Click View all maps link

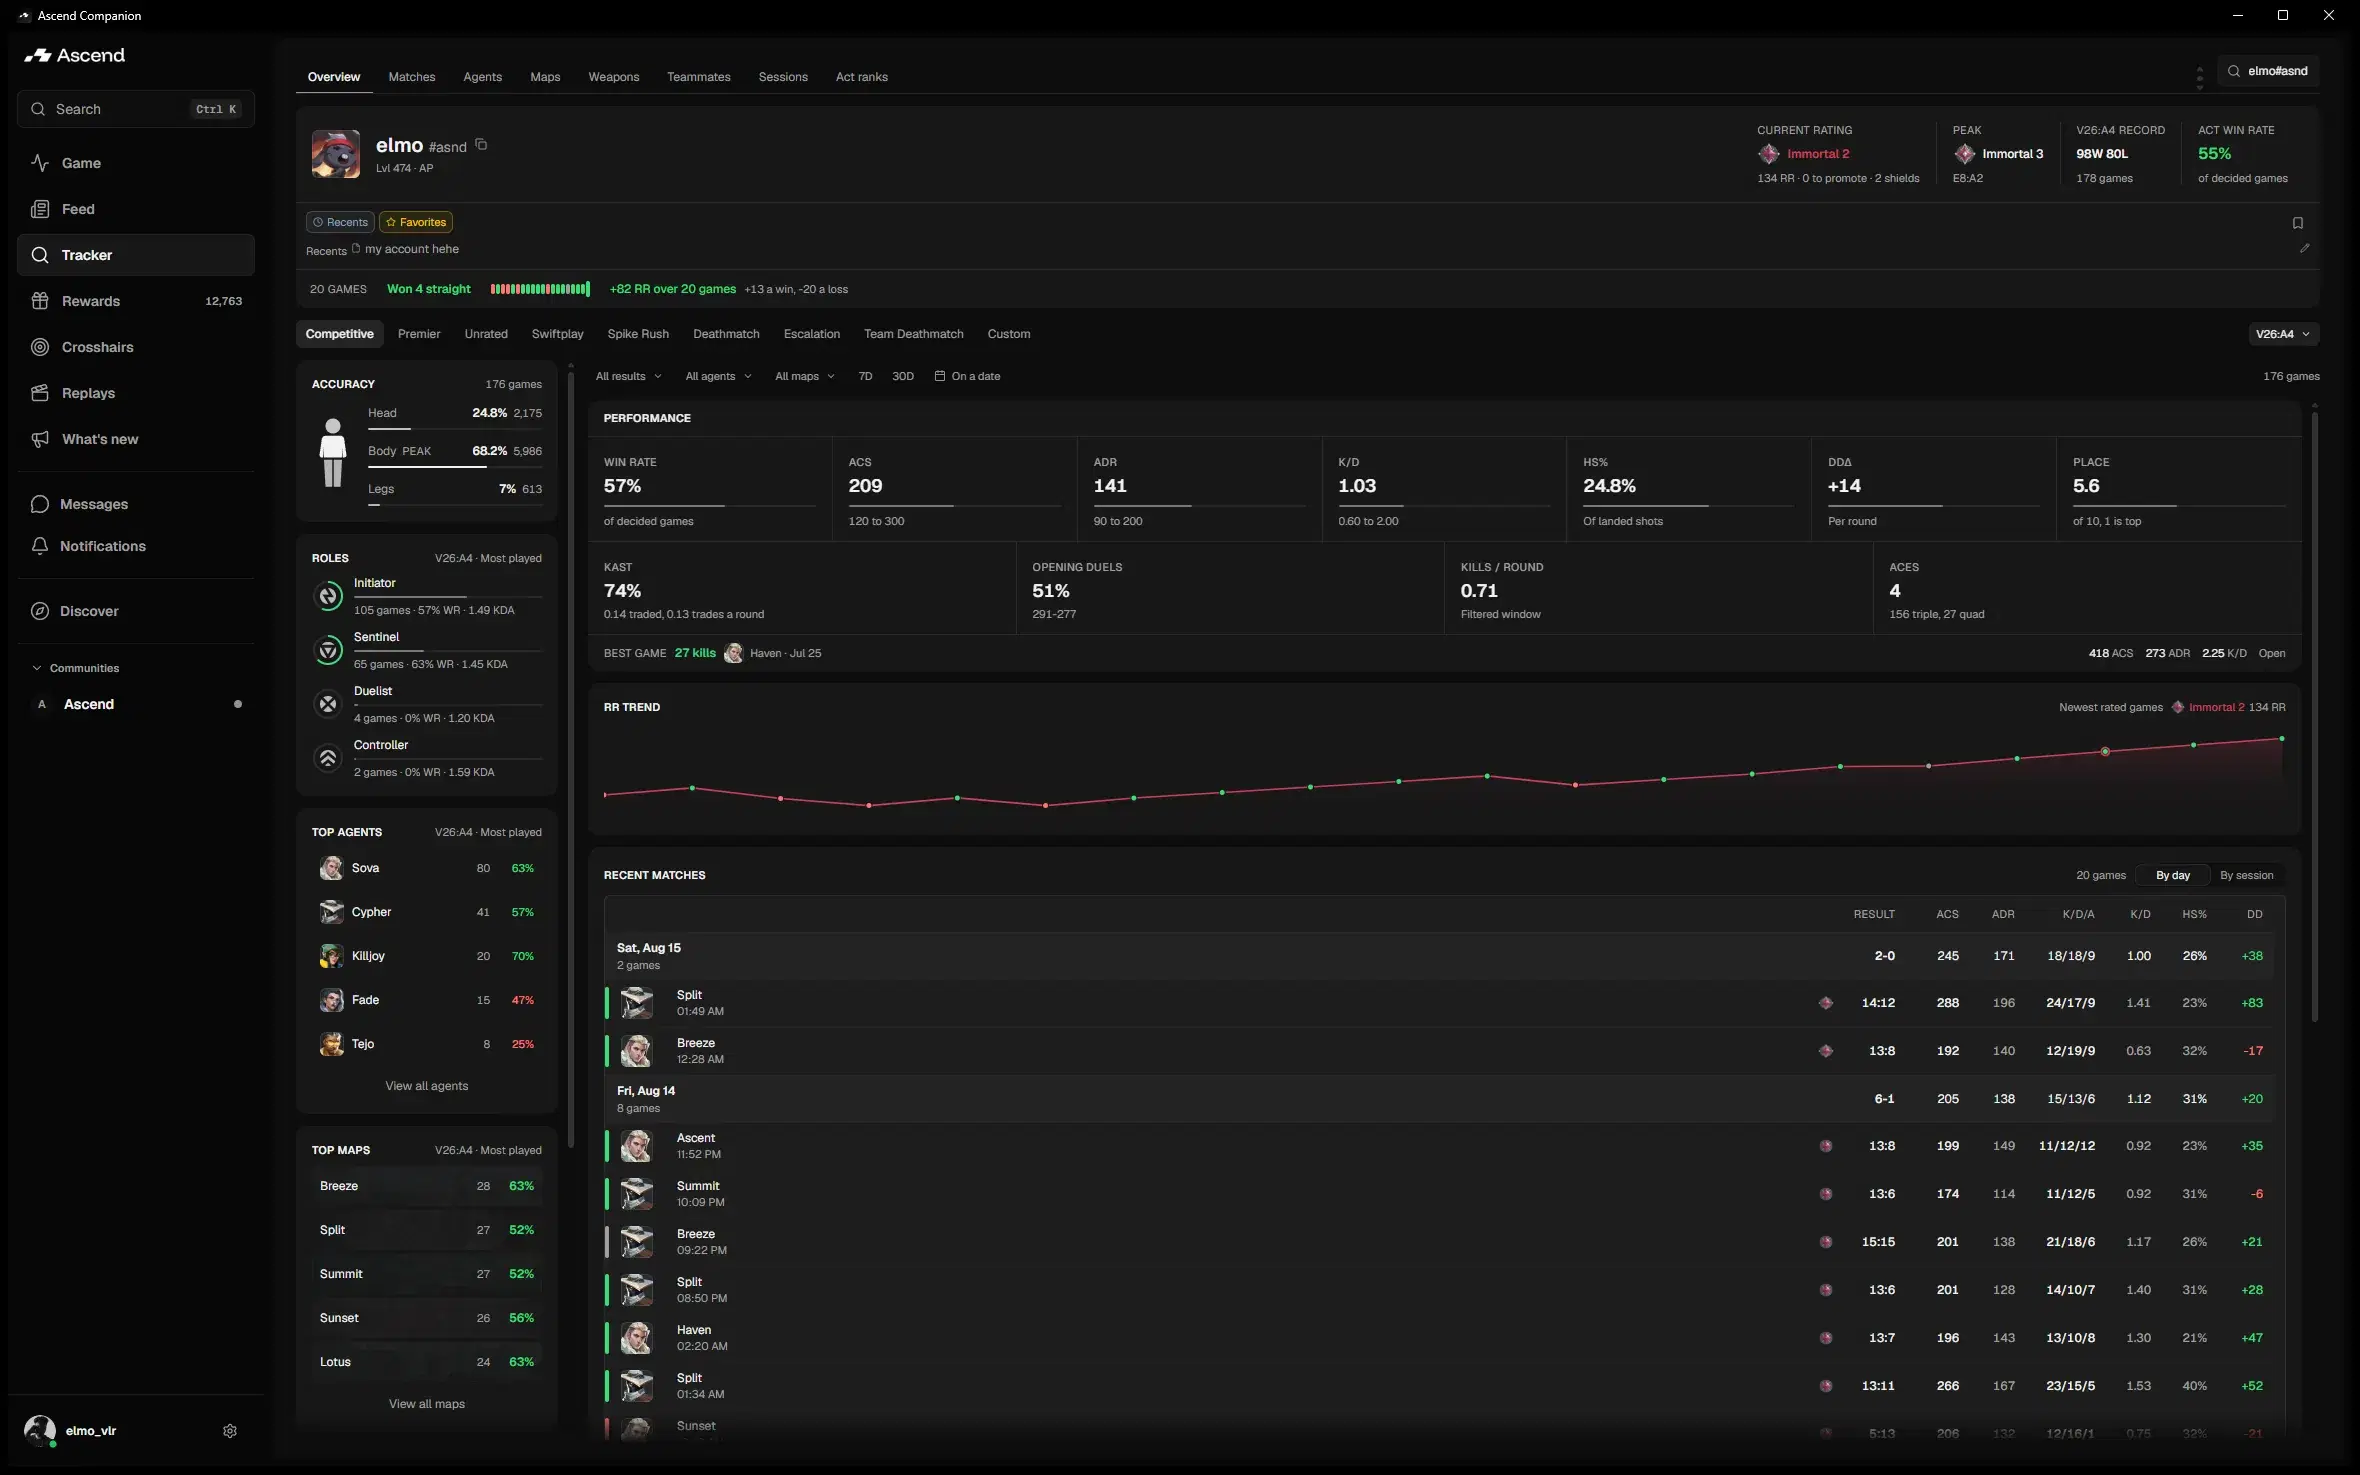pyautogui.click(x=427, y=1404)
